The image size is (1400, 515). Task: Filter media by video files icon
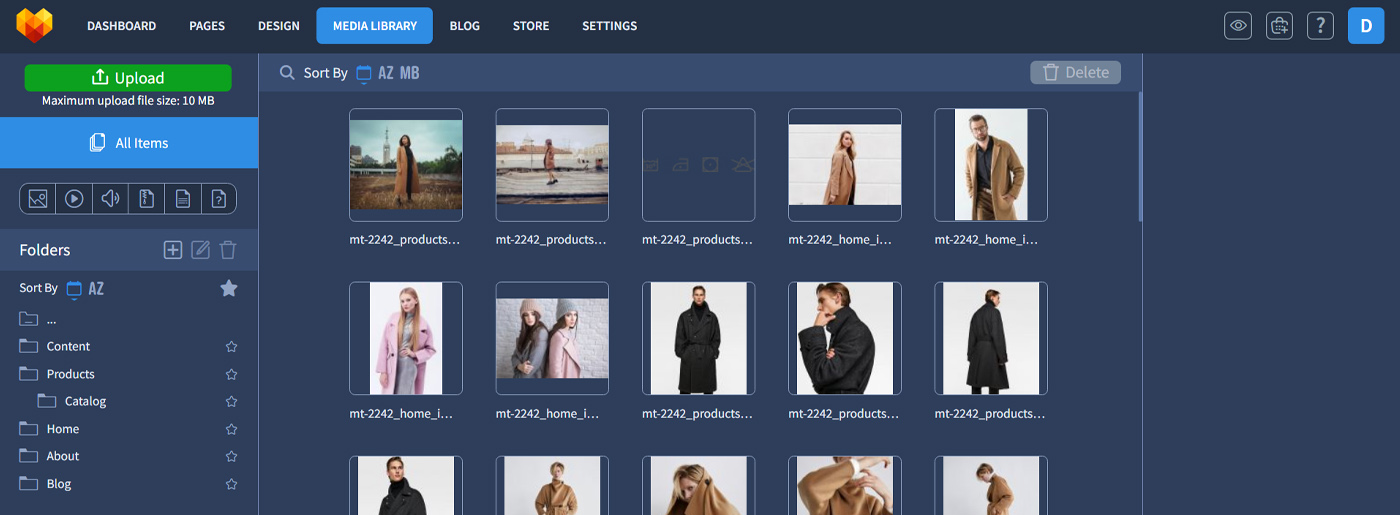74,199
